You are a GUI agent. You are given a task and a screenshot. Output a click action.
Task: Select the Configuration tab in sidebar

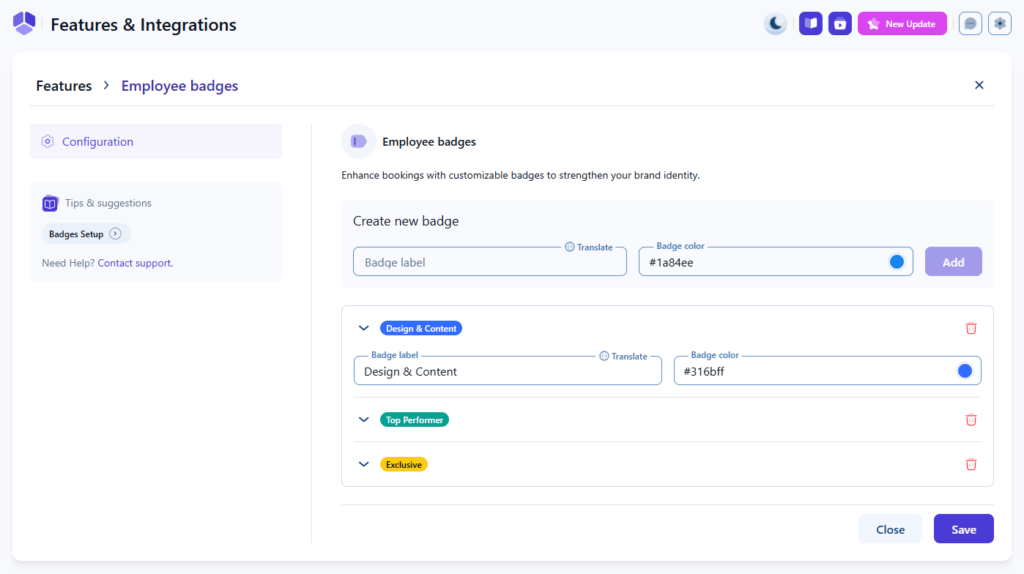[156, 142]
